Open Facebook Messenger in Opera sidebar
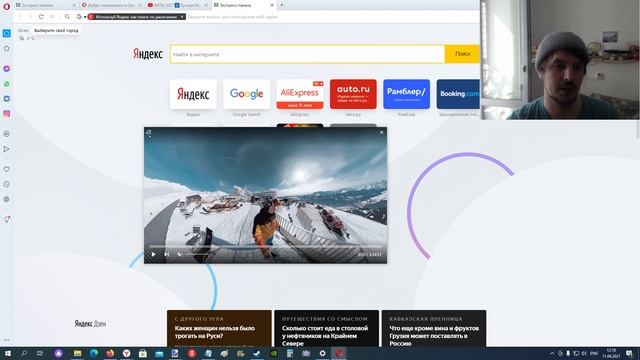 [x=7, y=69]
